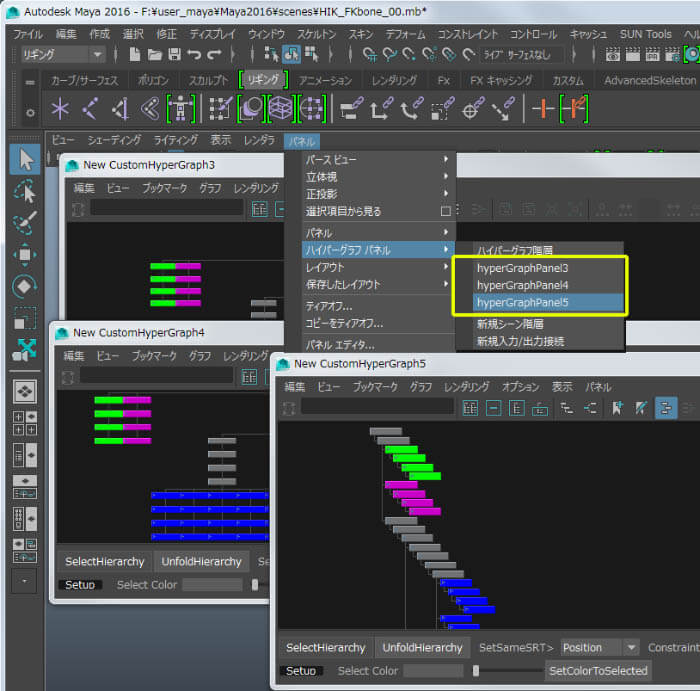Click Select Color swatch in CustomHyperGraph5
Screen dimensions: 700x691
433,670
